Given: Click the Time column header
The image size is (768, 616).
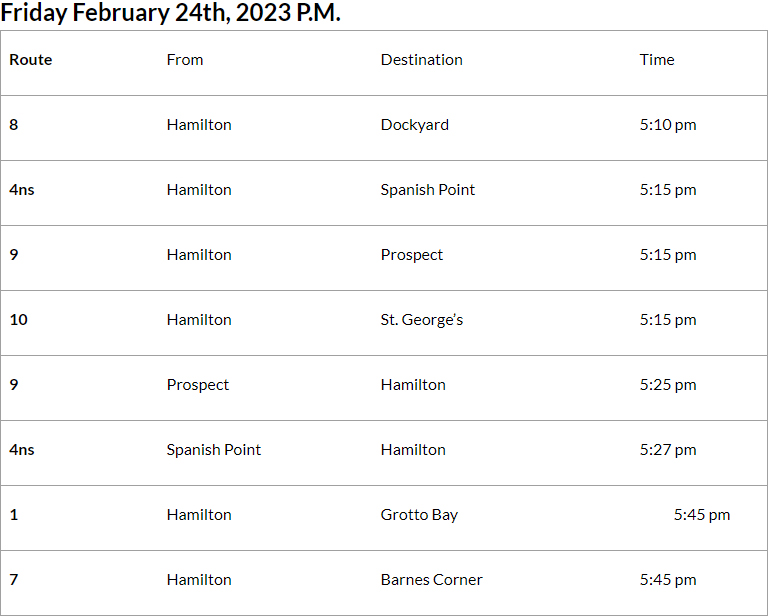Looking at the screenshot, I should click(657, 60).
